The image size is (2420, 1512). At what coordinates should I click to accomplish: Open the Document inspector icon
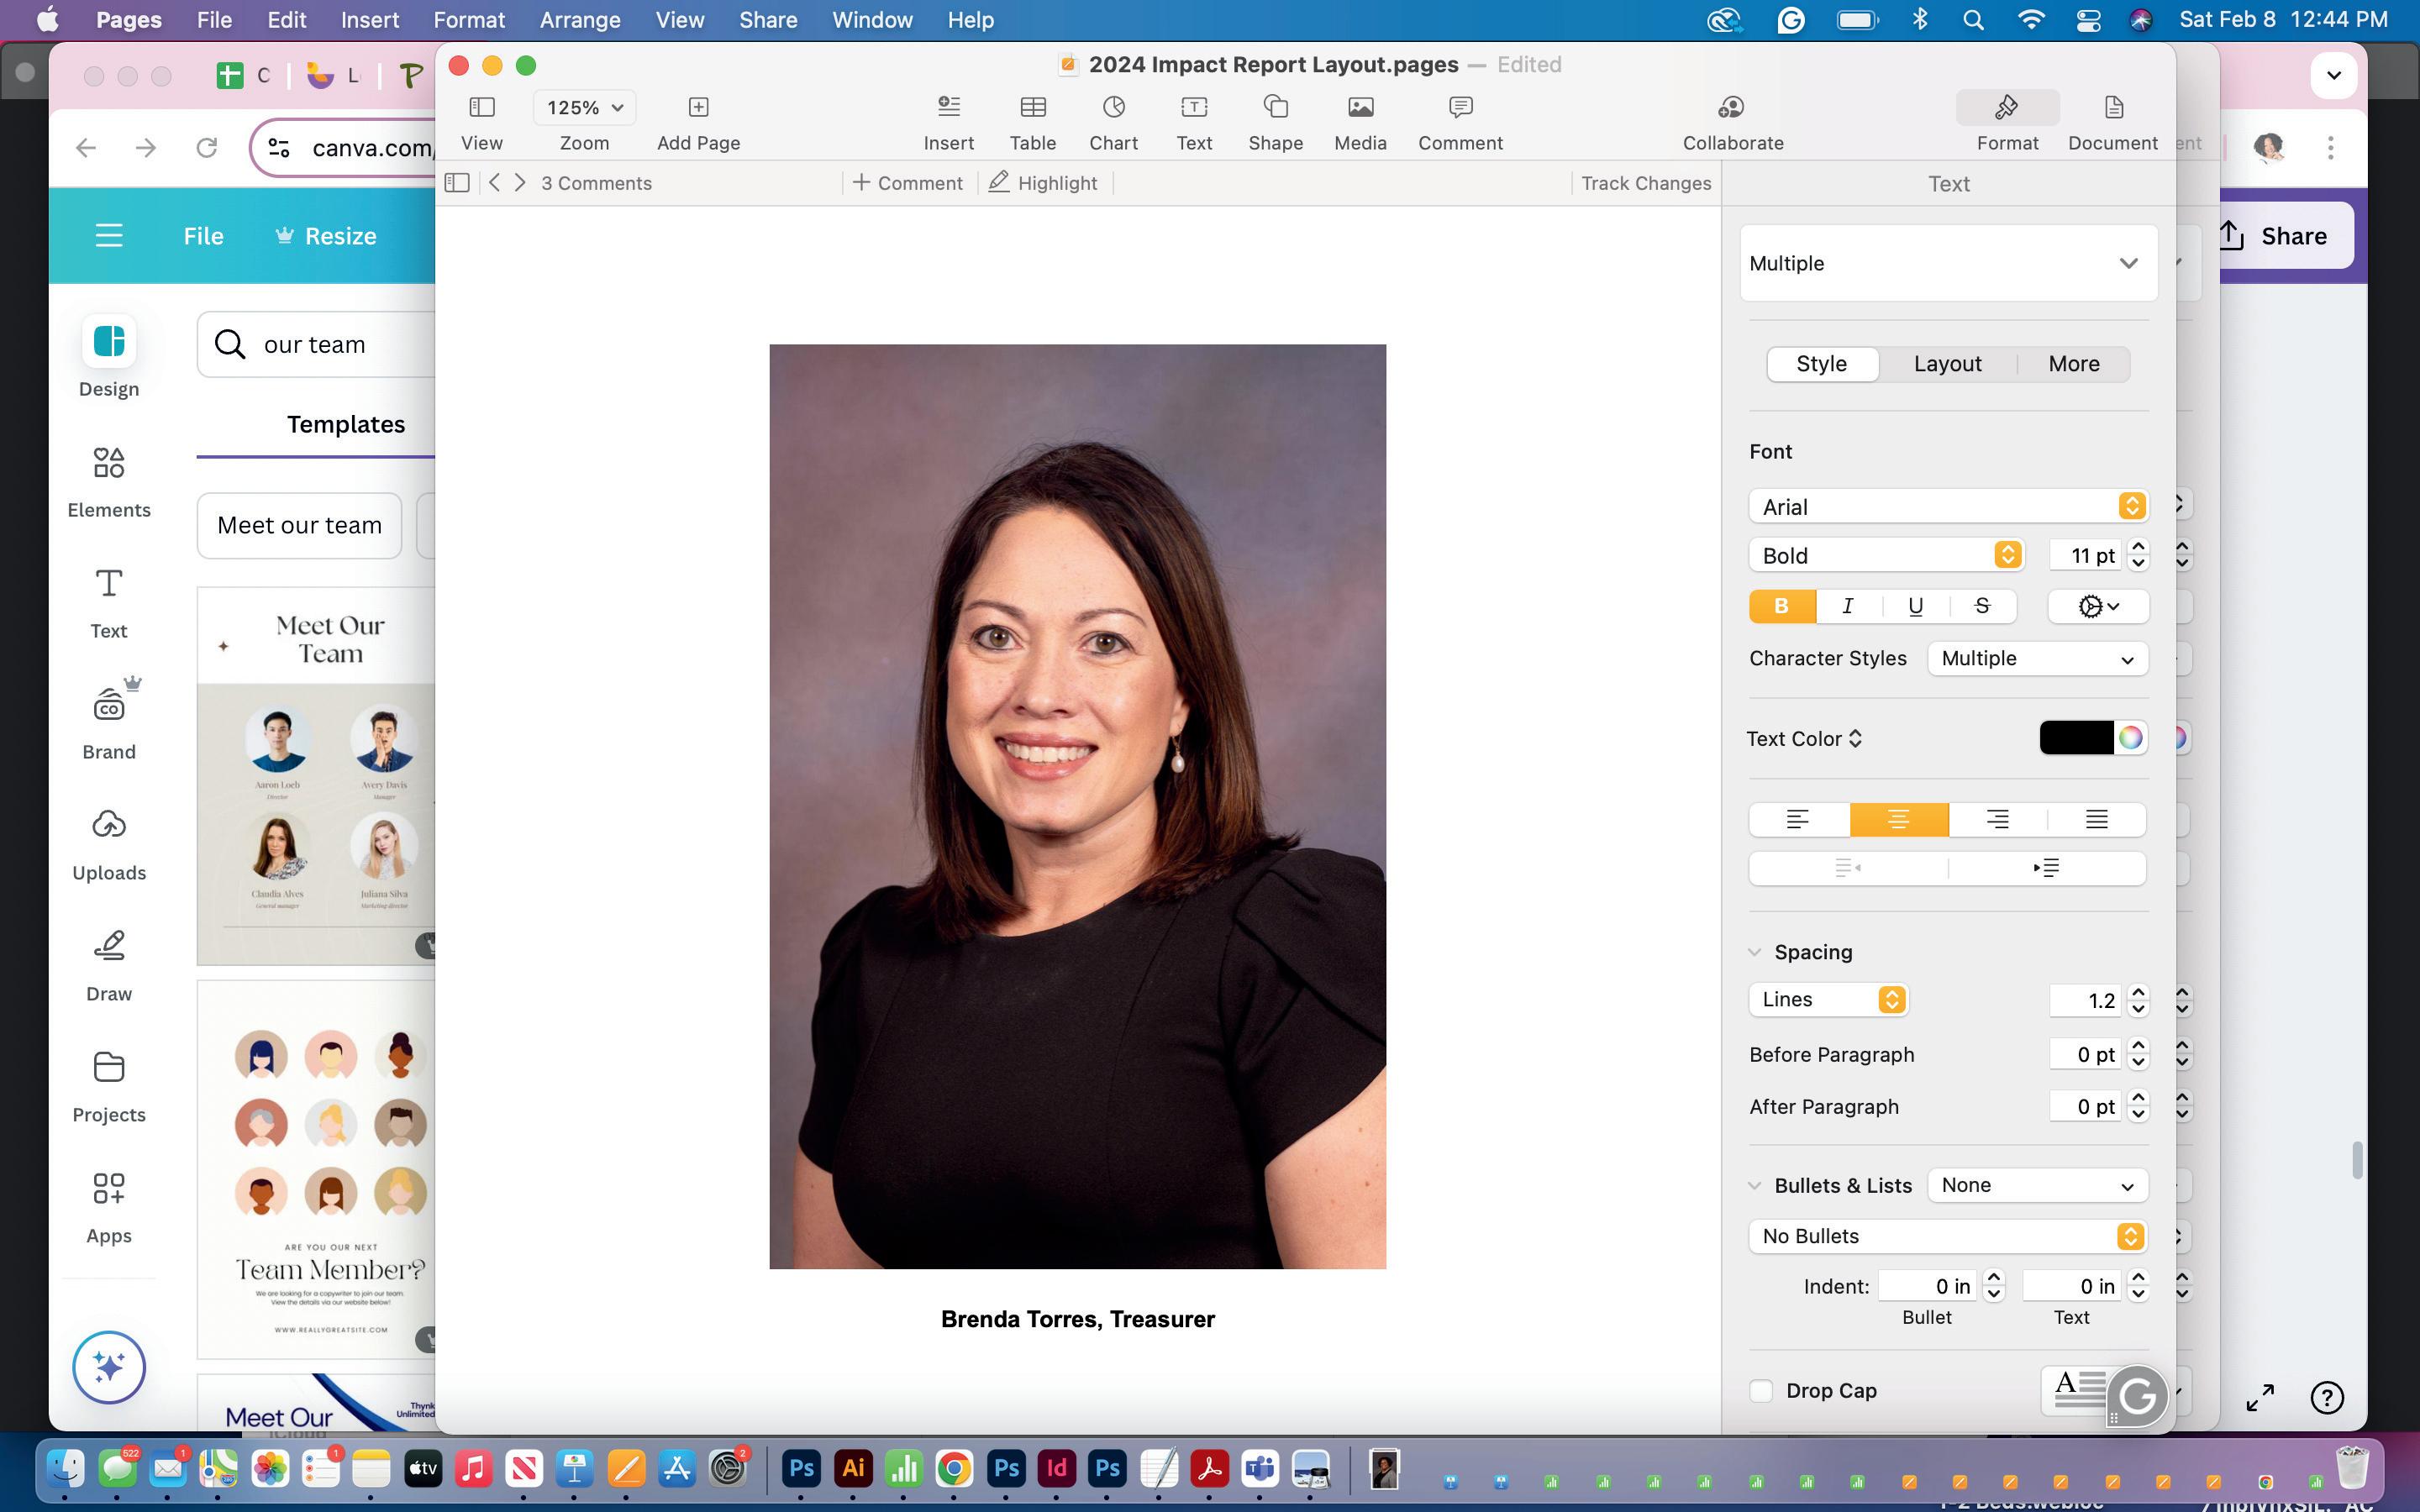[2112, 108]
